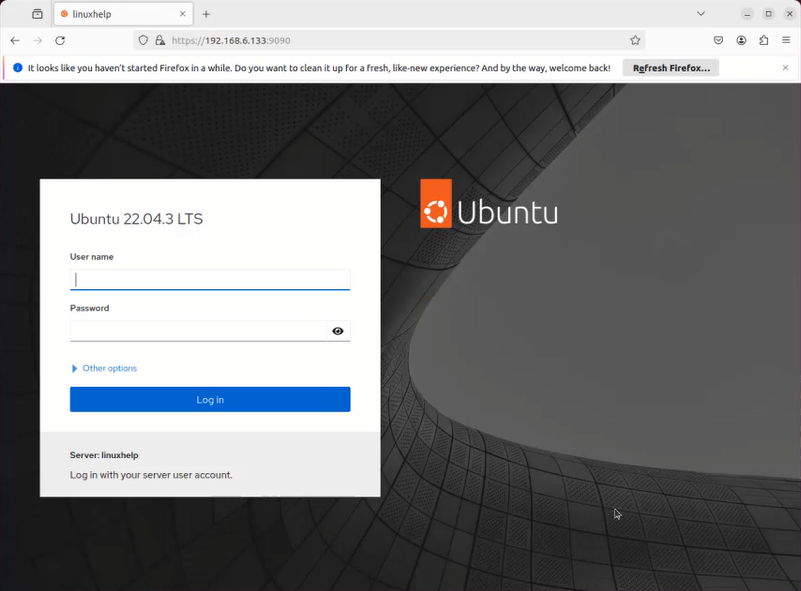The height and width of the screenshot is (591, 801).
Task: Maximize the Firefox window
Action: [x=768, y=14]
